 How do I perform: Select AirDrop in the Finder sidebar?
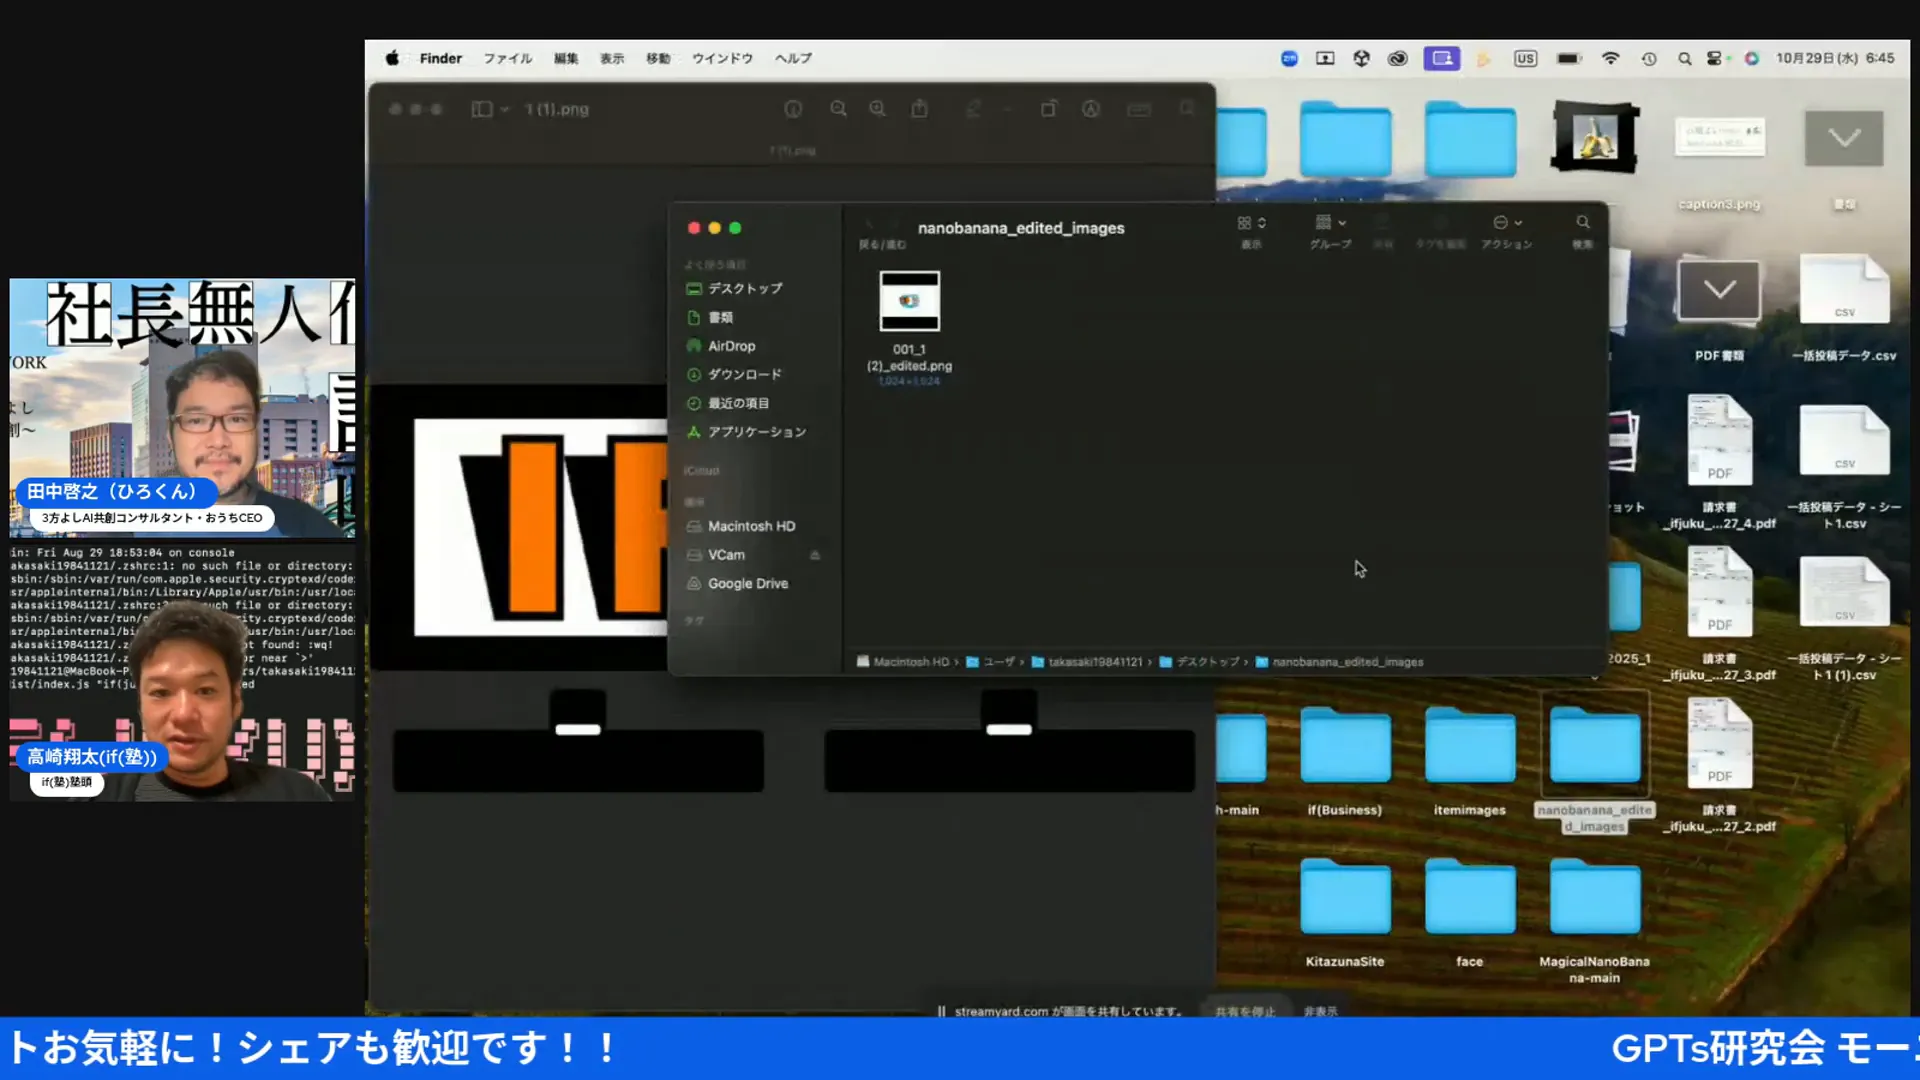731,346
